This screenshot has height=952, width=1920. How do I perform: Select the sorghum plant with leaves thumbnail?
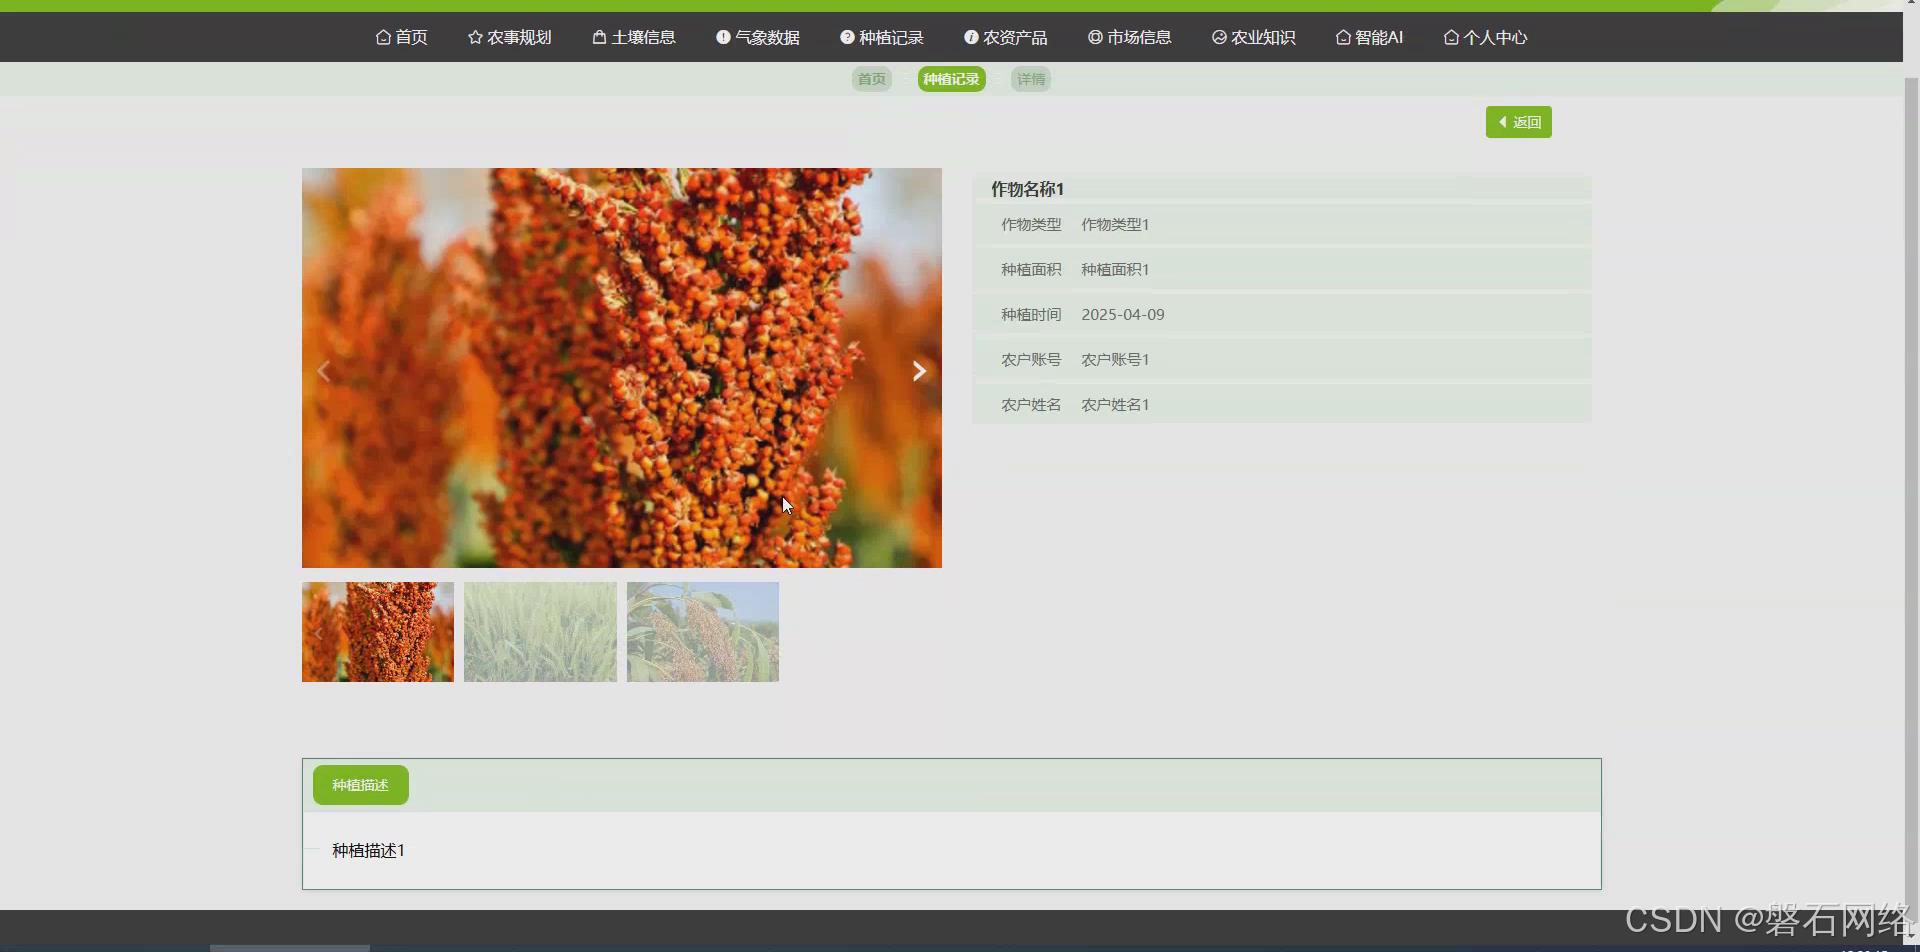[x=703, y=632]
